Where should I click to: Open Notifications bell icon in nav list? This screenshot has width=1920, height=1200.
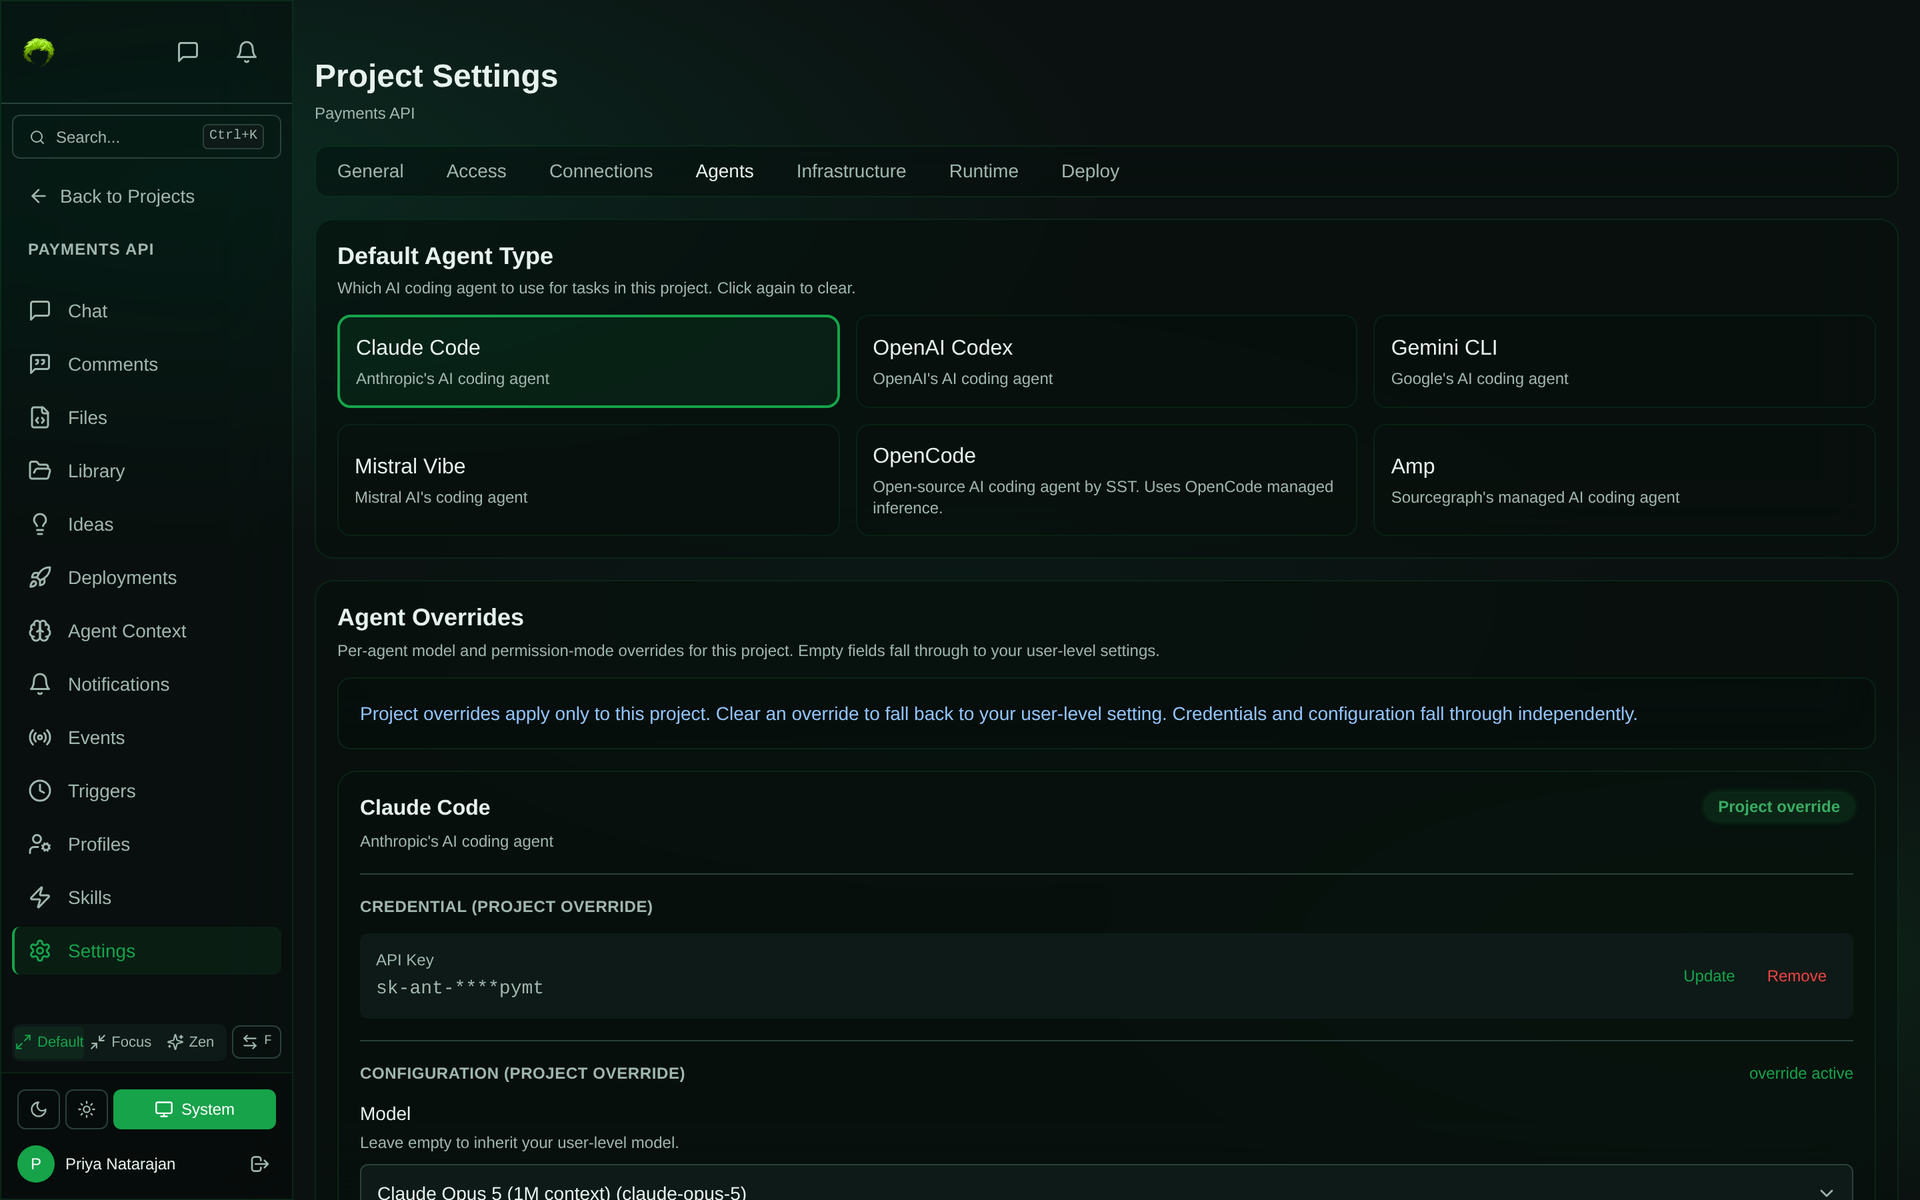pos(40,684)
